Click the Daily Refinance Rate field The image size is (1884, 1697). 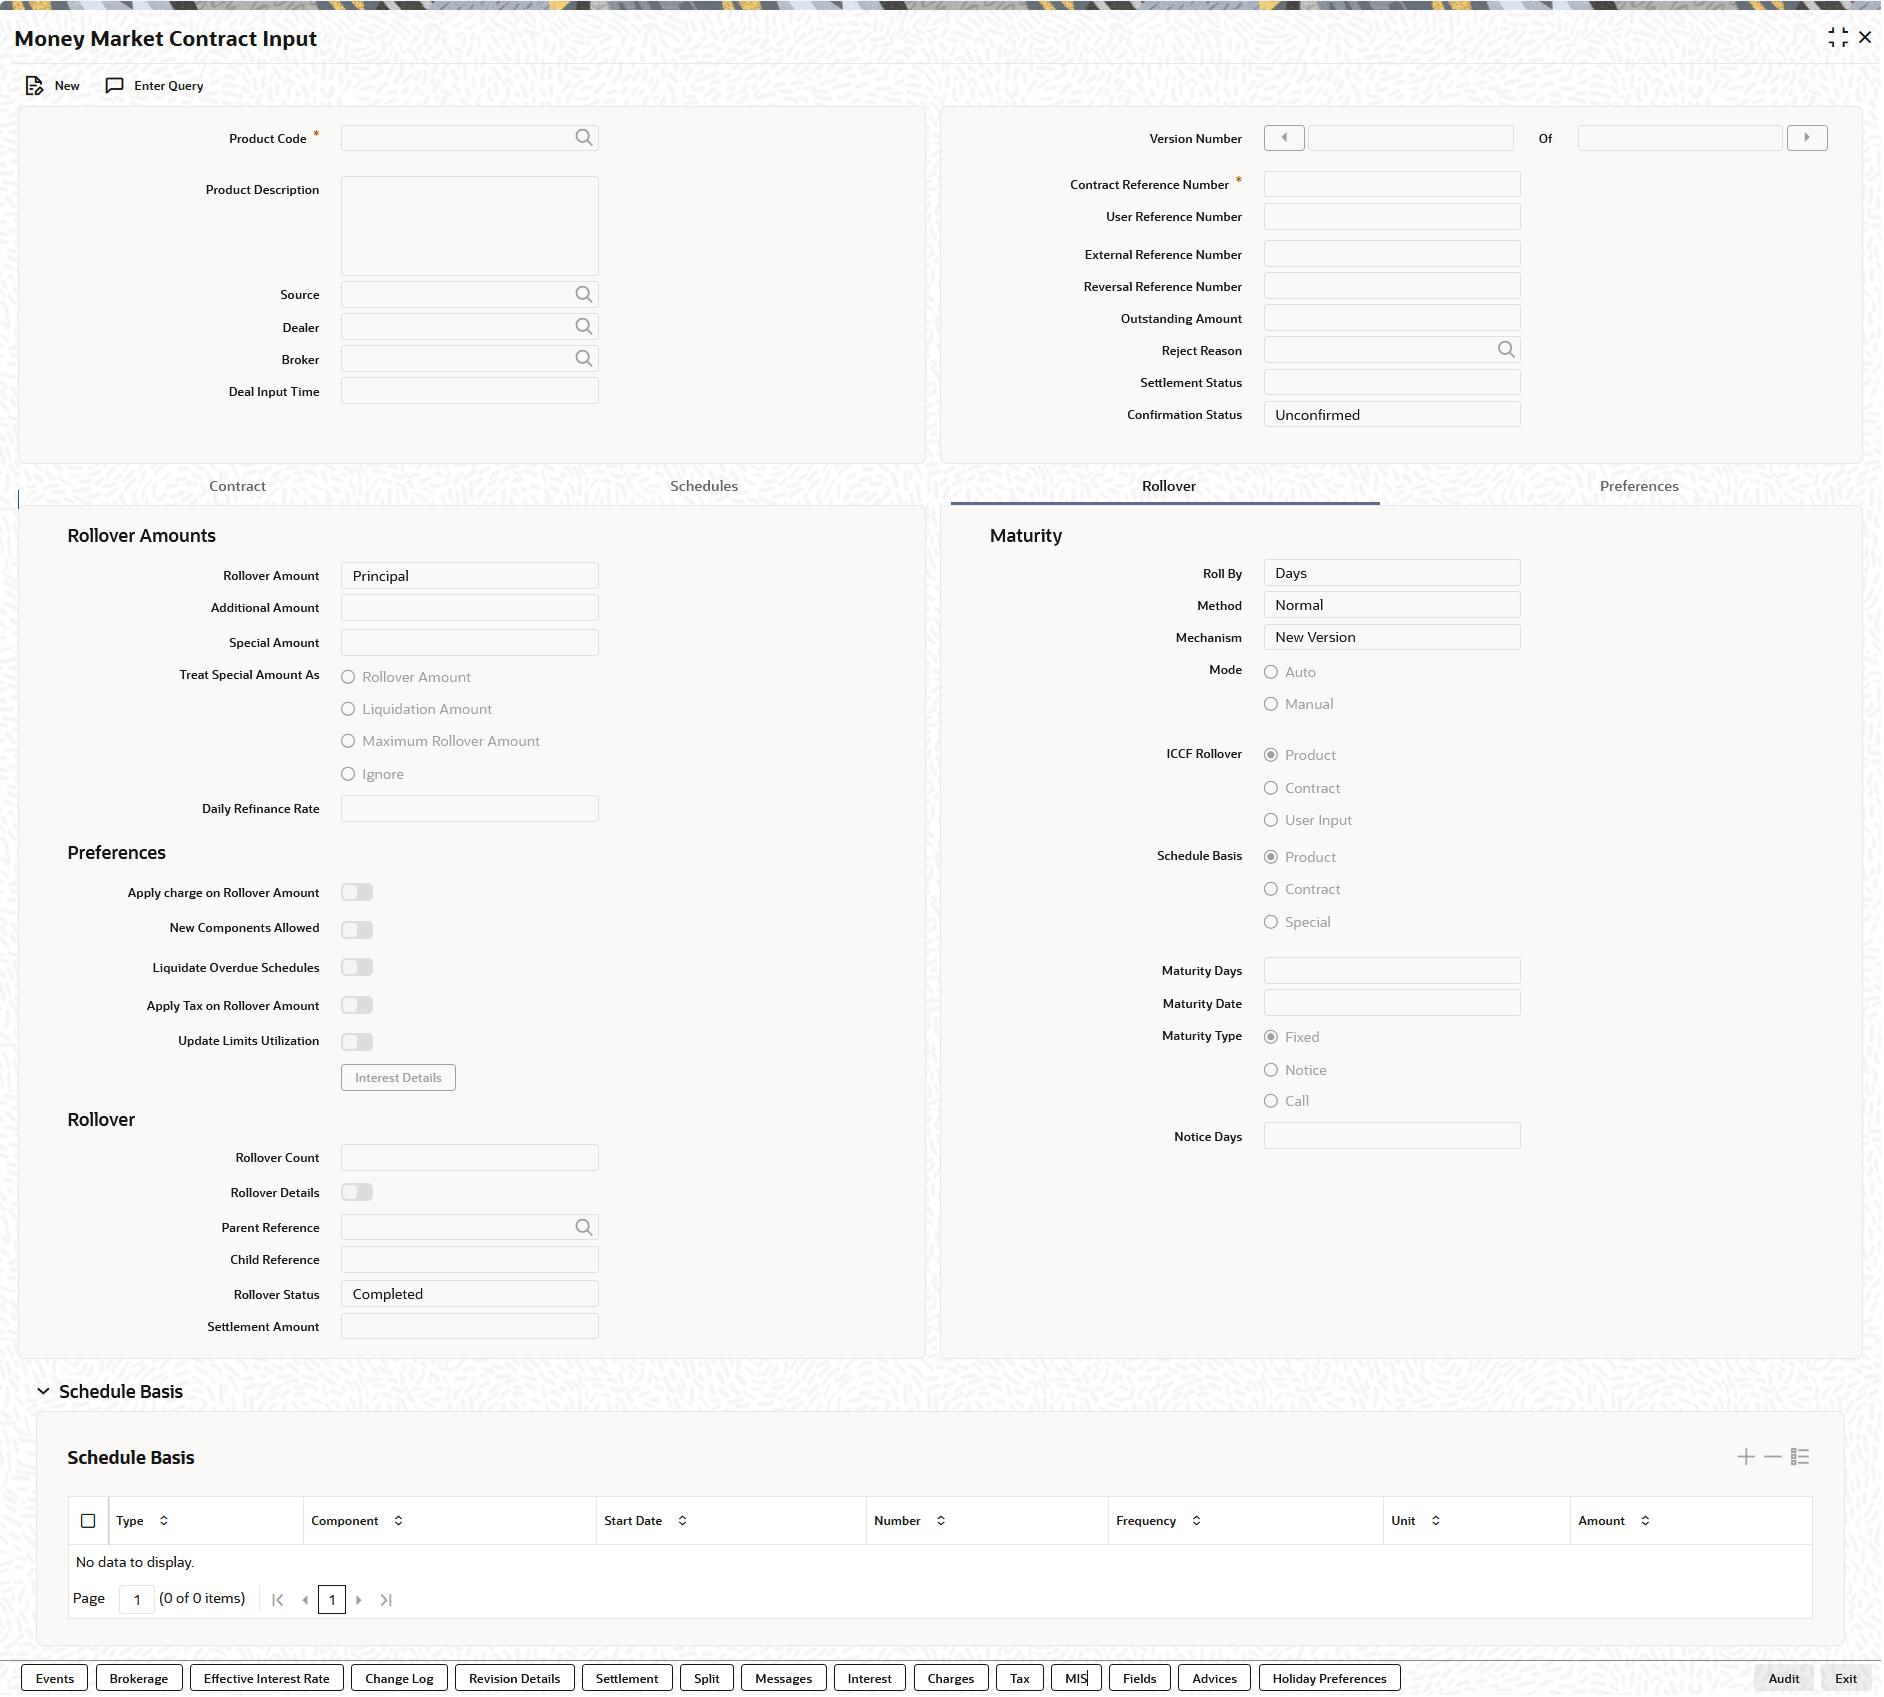[x=470, y=809]
